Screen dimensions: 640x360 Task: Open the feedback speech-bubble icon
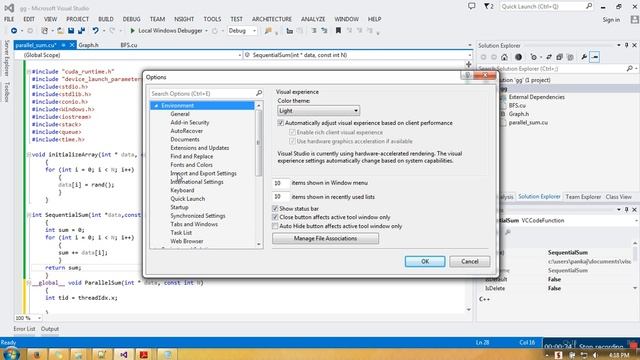471,6
